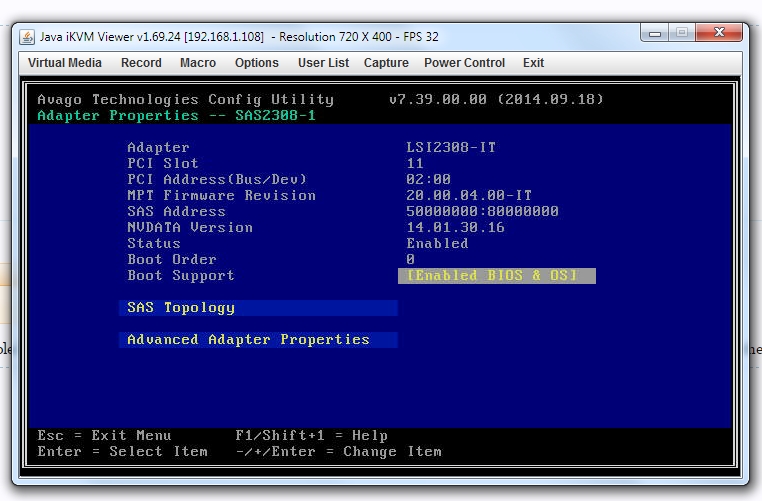Click the F1/Shift+1 = Help hint
This screenshot has height=501, width=762.
pos(312,435)
